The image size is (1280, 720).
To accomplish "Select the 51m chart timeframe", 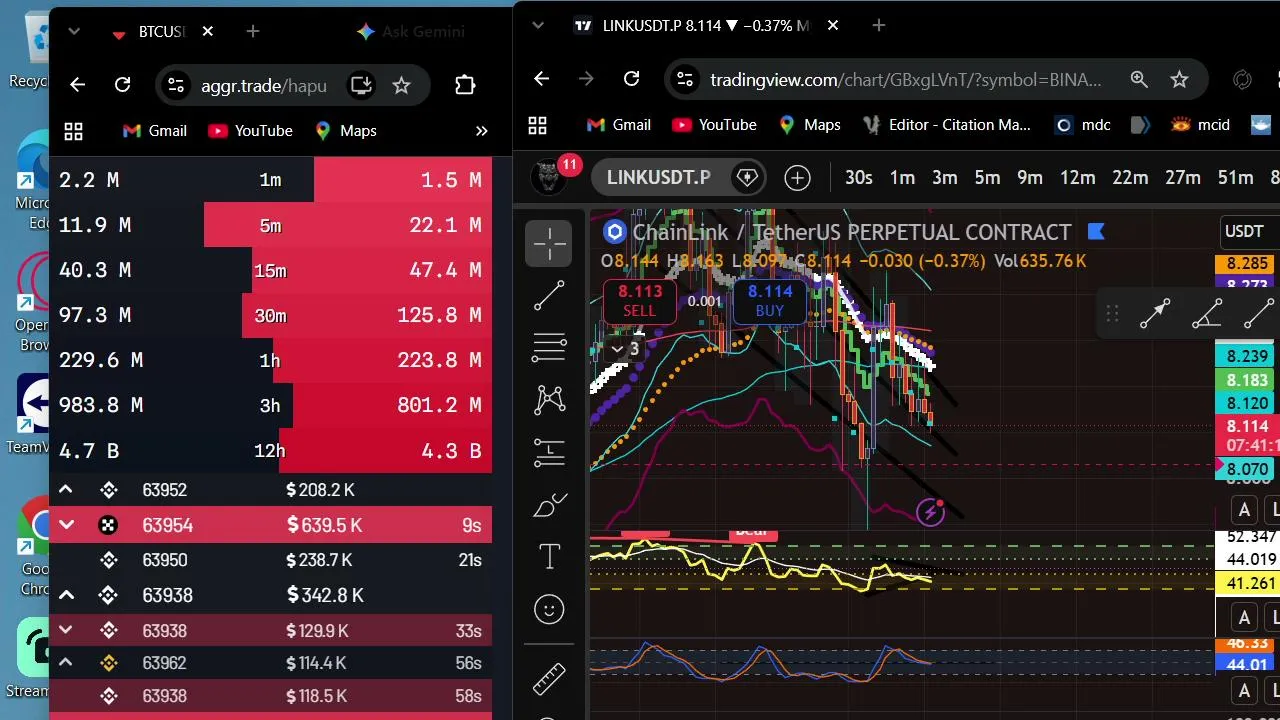I will click(1235, 178).
